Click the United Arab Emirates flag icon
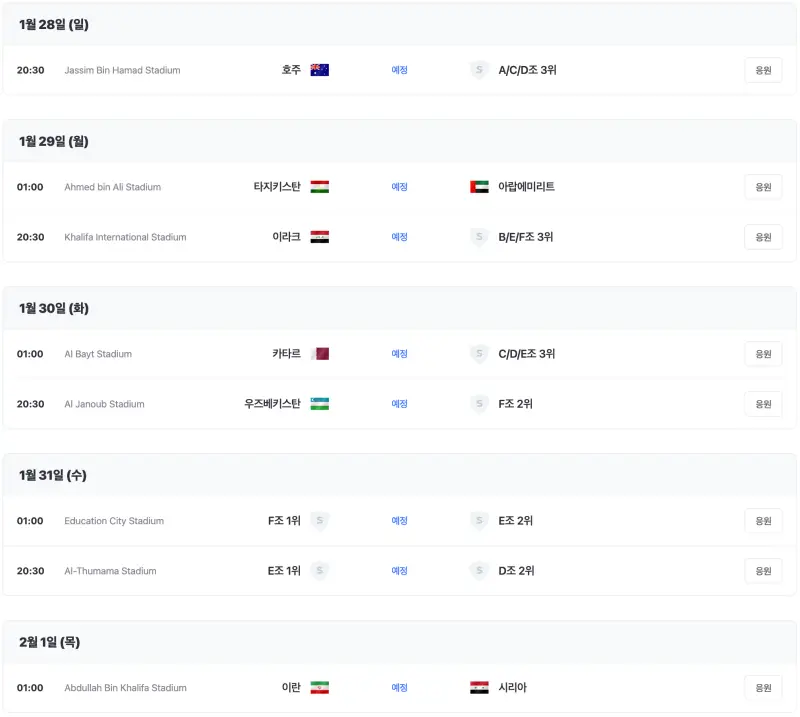Screen dimensions: 800x717 pos(479,187)
